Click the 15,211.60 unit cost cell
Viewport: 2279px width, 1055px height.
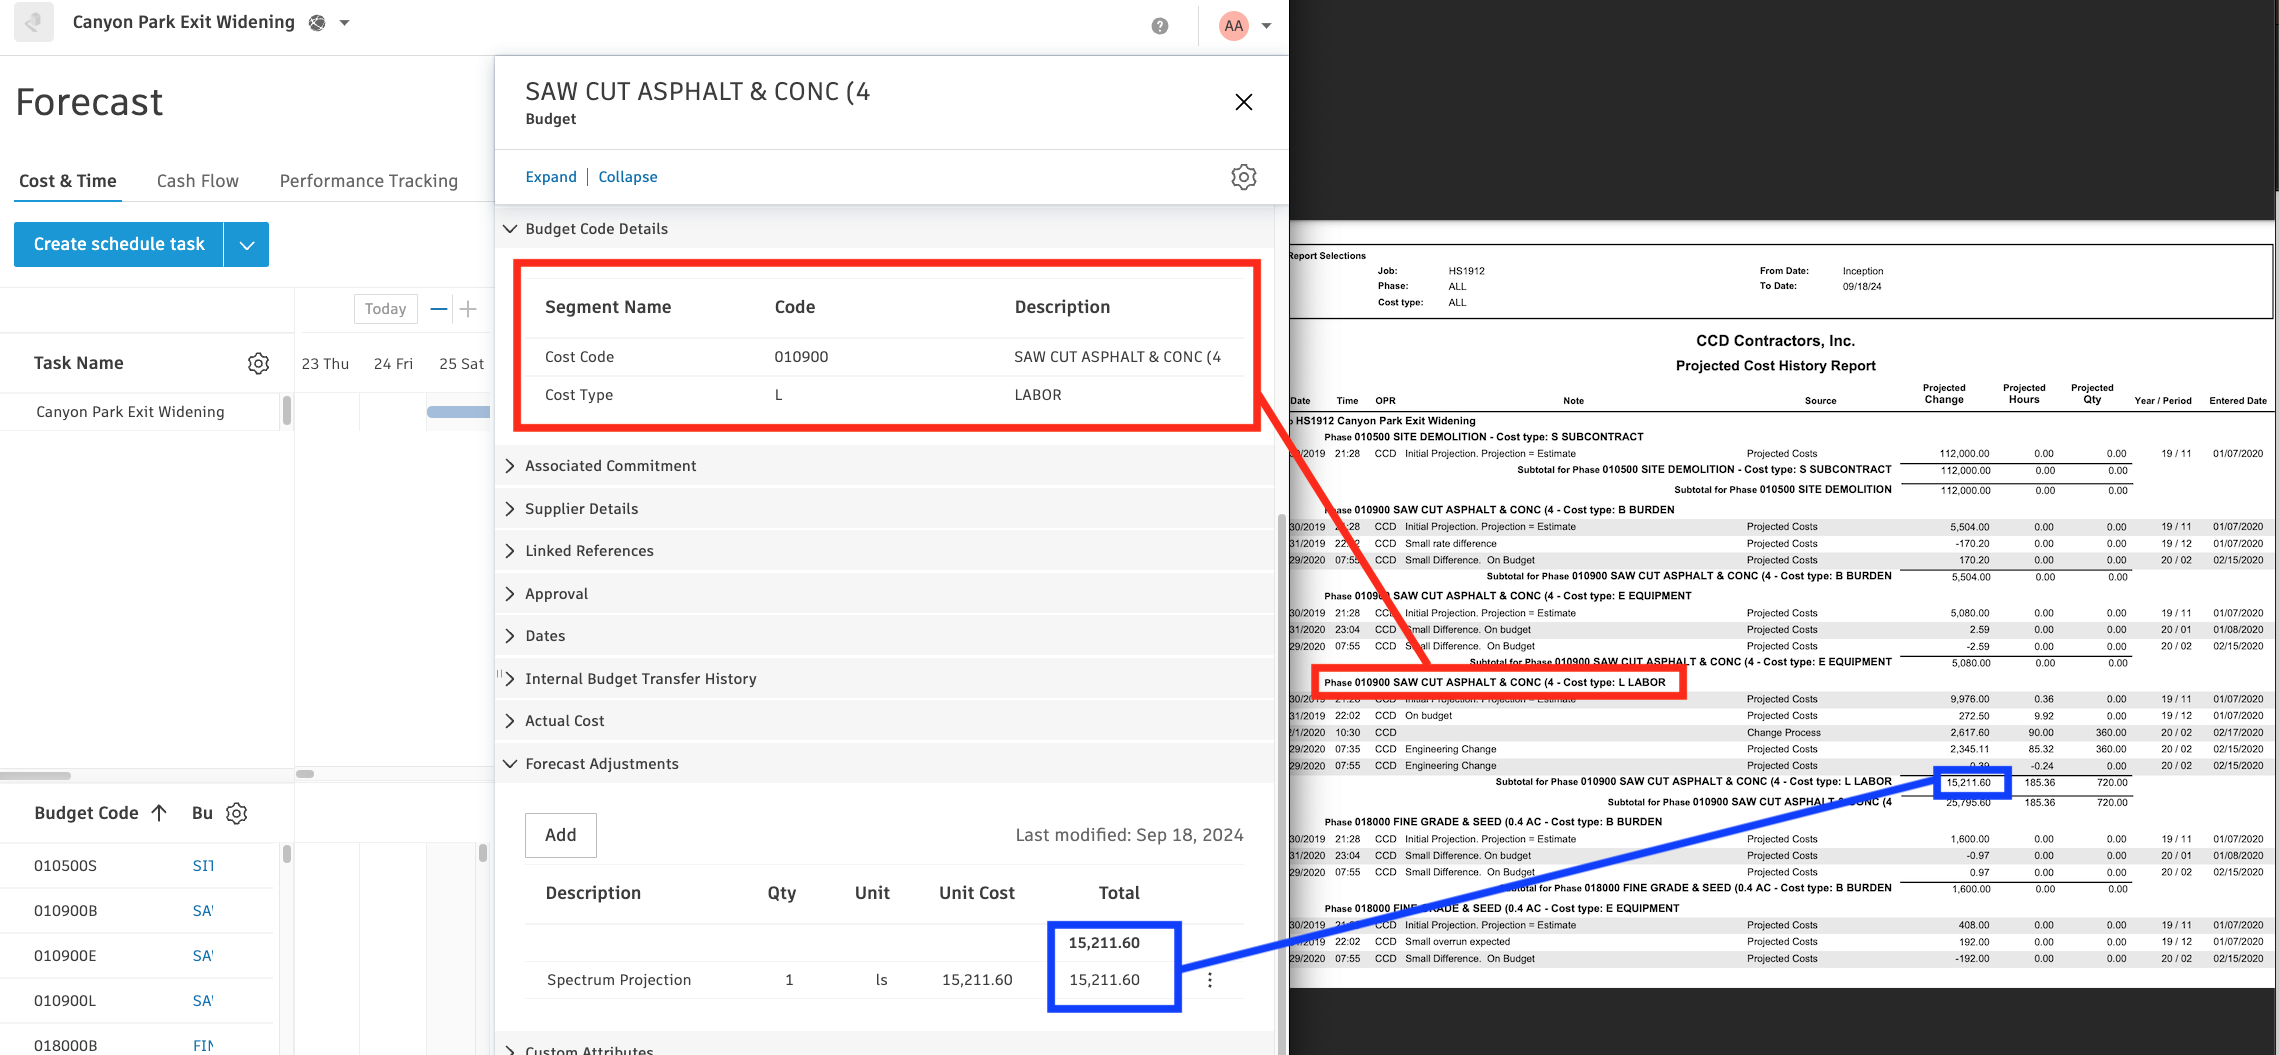[x=977, y=980]
